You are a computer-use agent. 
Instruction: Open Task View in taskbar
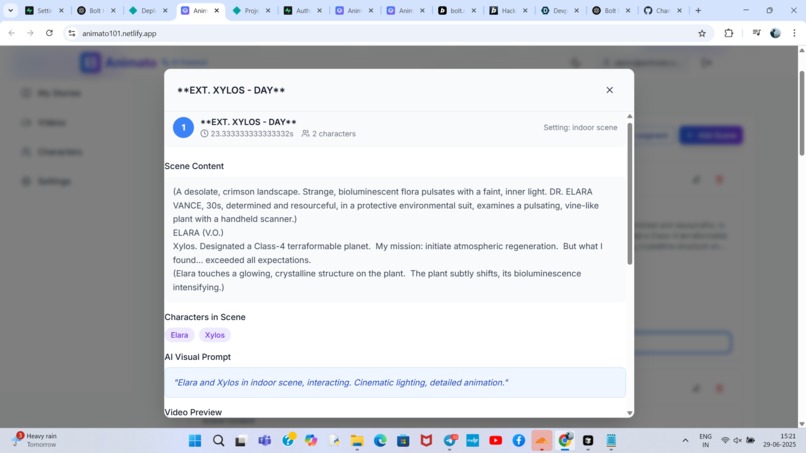pyautogui.click(x=241, y=441)
